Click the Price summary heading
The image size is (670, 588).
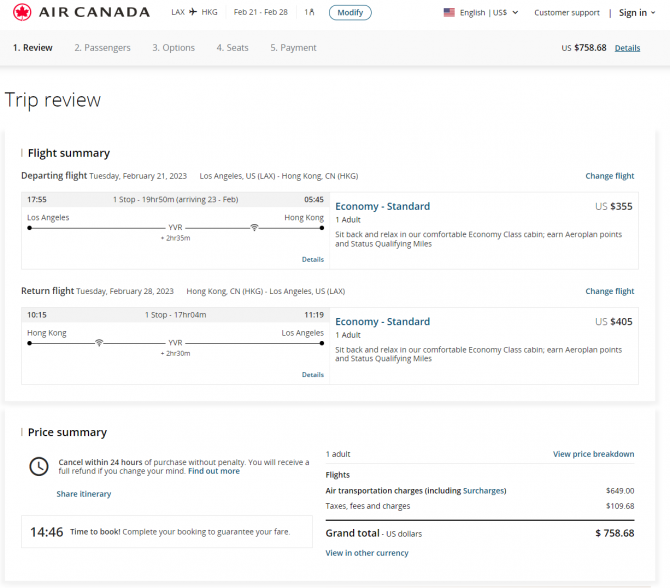pyautogui.click(x=67, y=432)
